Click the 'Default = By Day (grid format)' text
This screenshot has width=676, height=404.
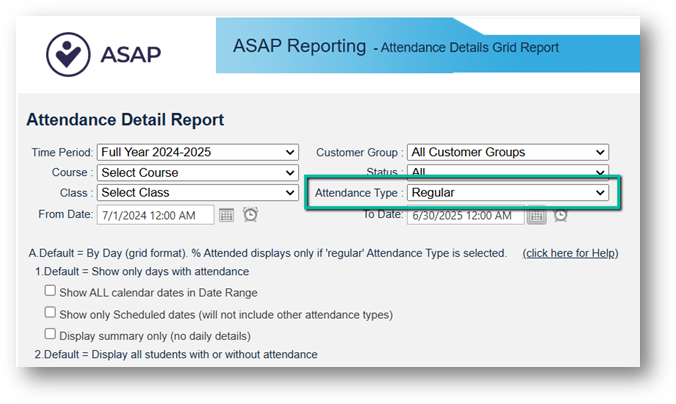pyautogui.click(x=108, y=253)
